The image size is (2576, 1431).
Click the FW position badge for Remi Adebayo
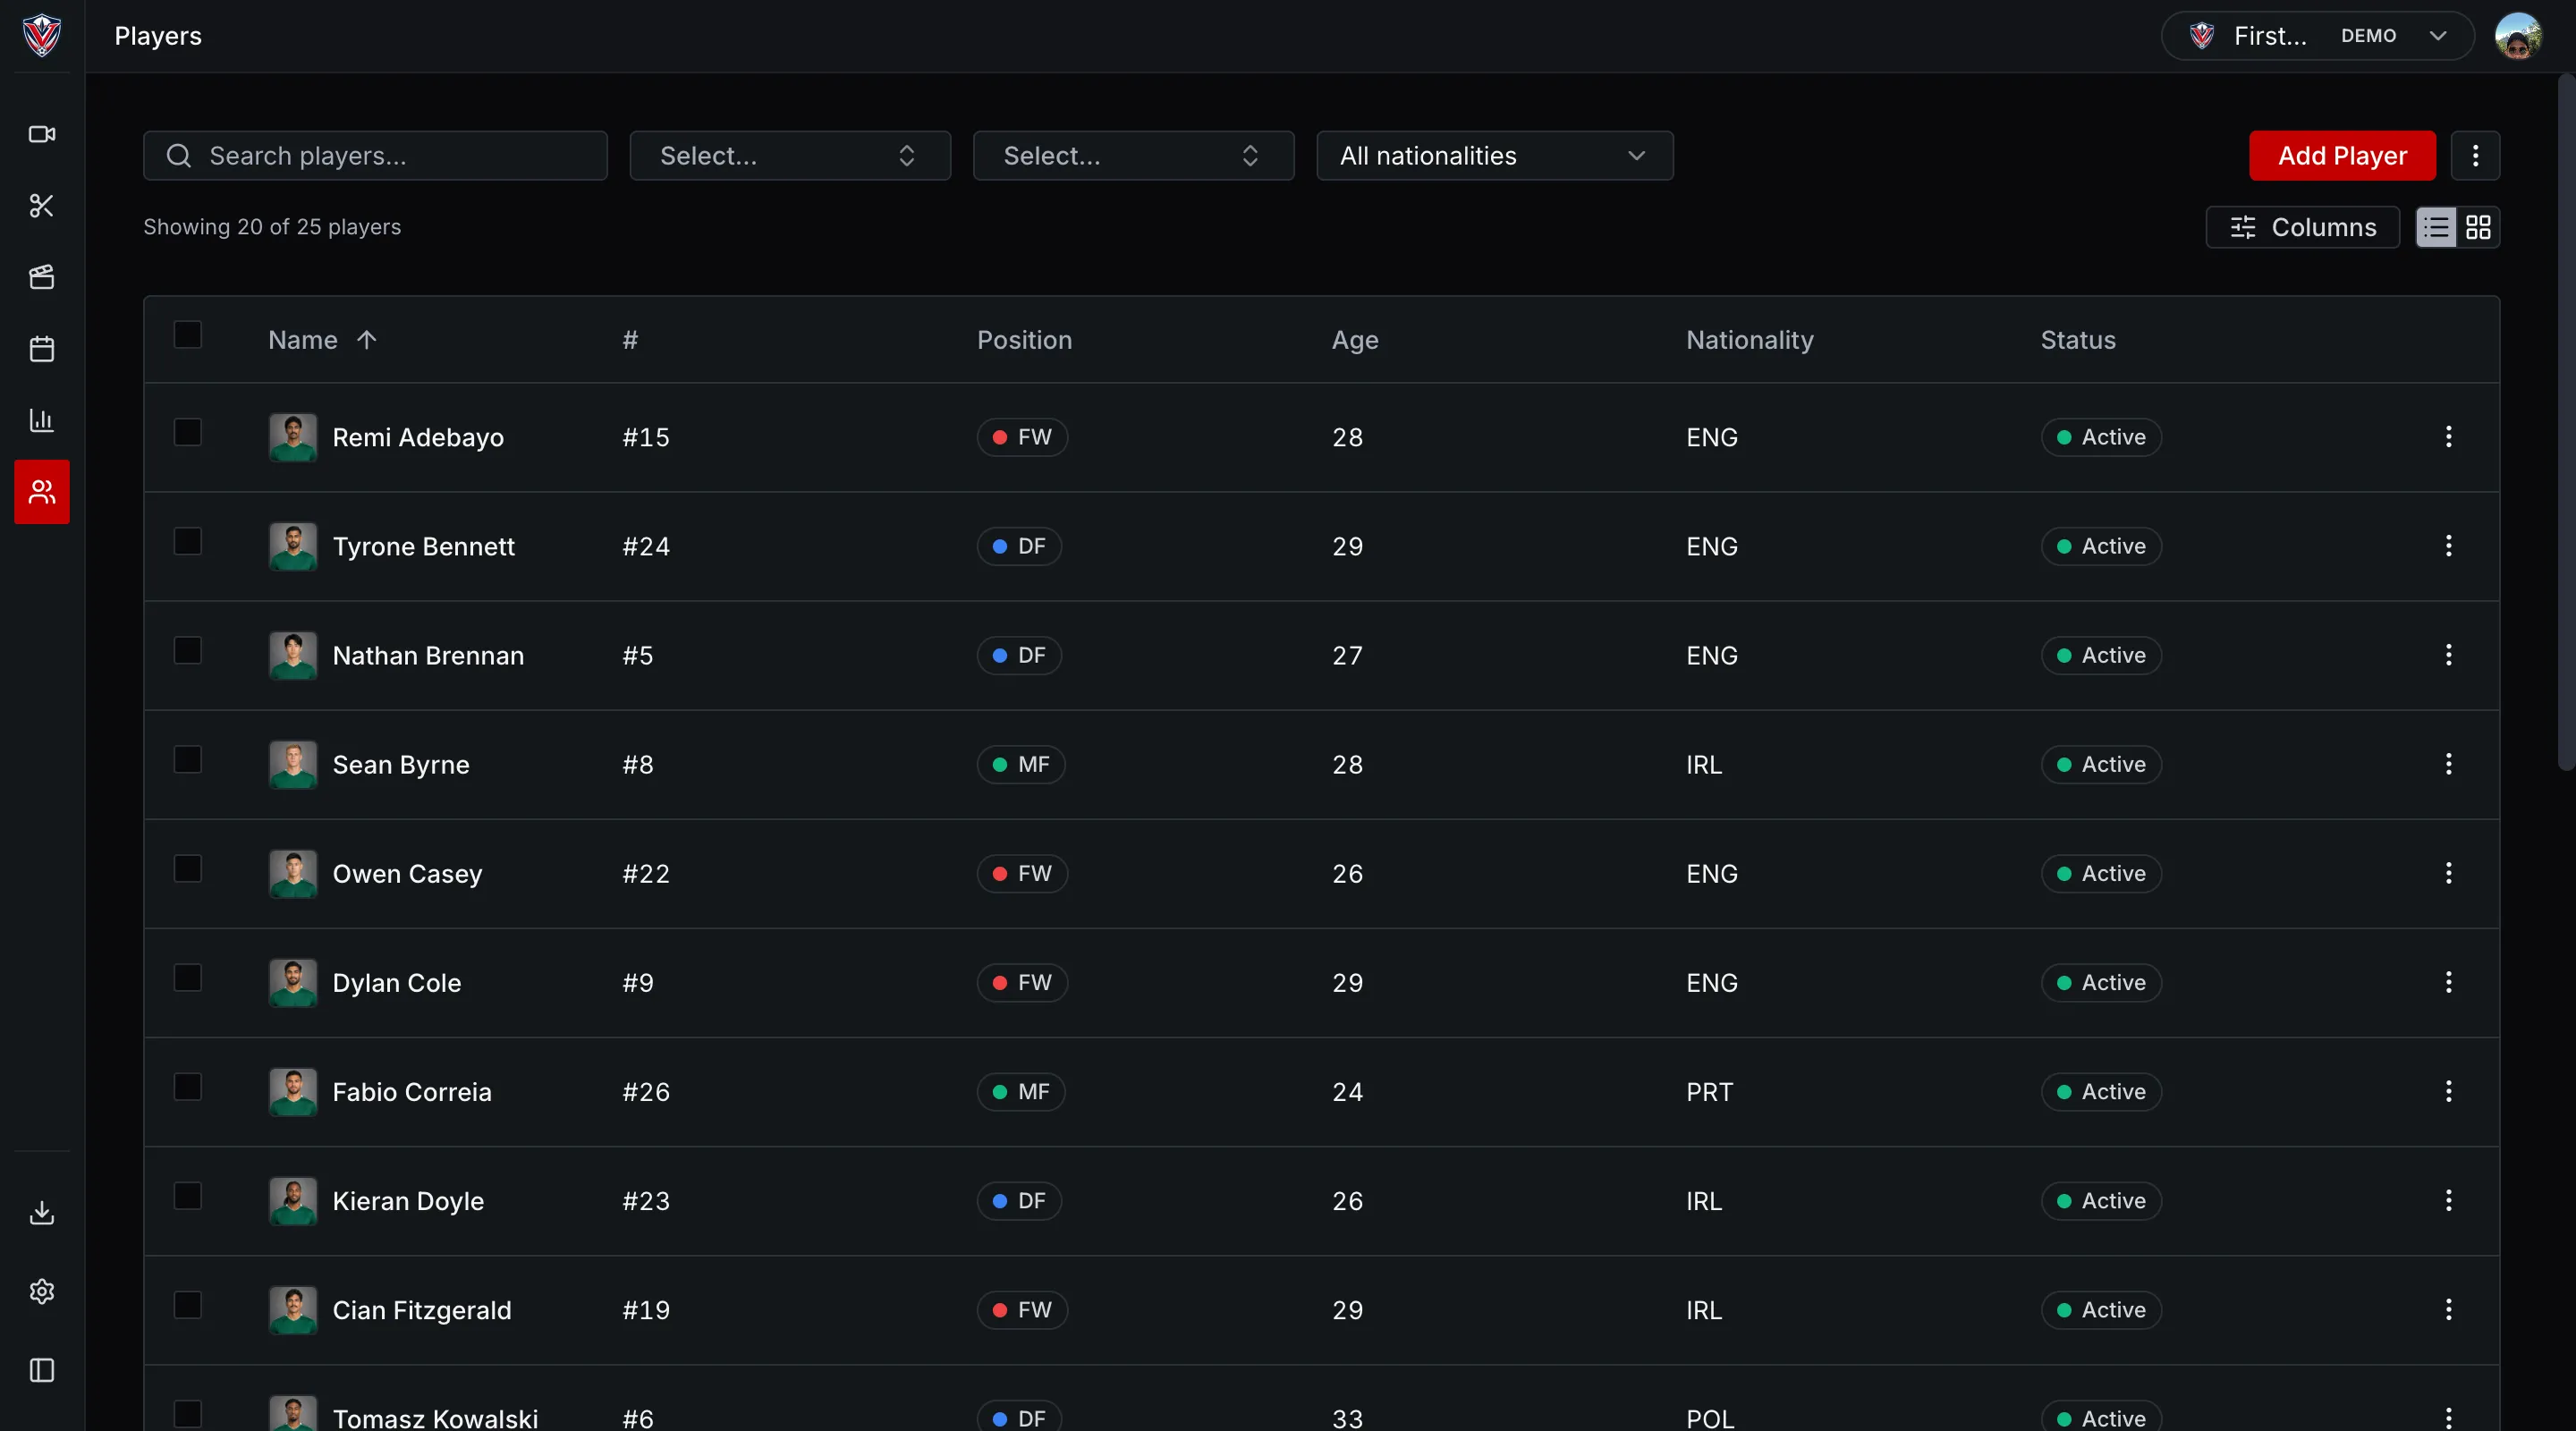tap(1022, 437)
